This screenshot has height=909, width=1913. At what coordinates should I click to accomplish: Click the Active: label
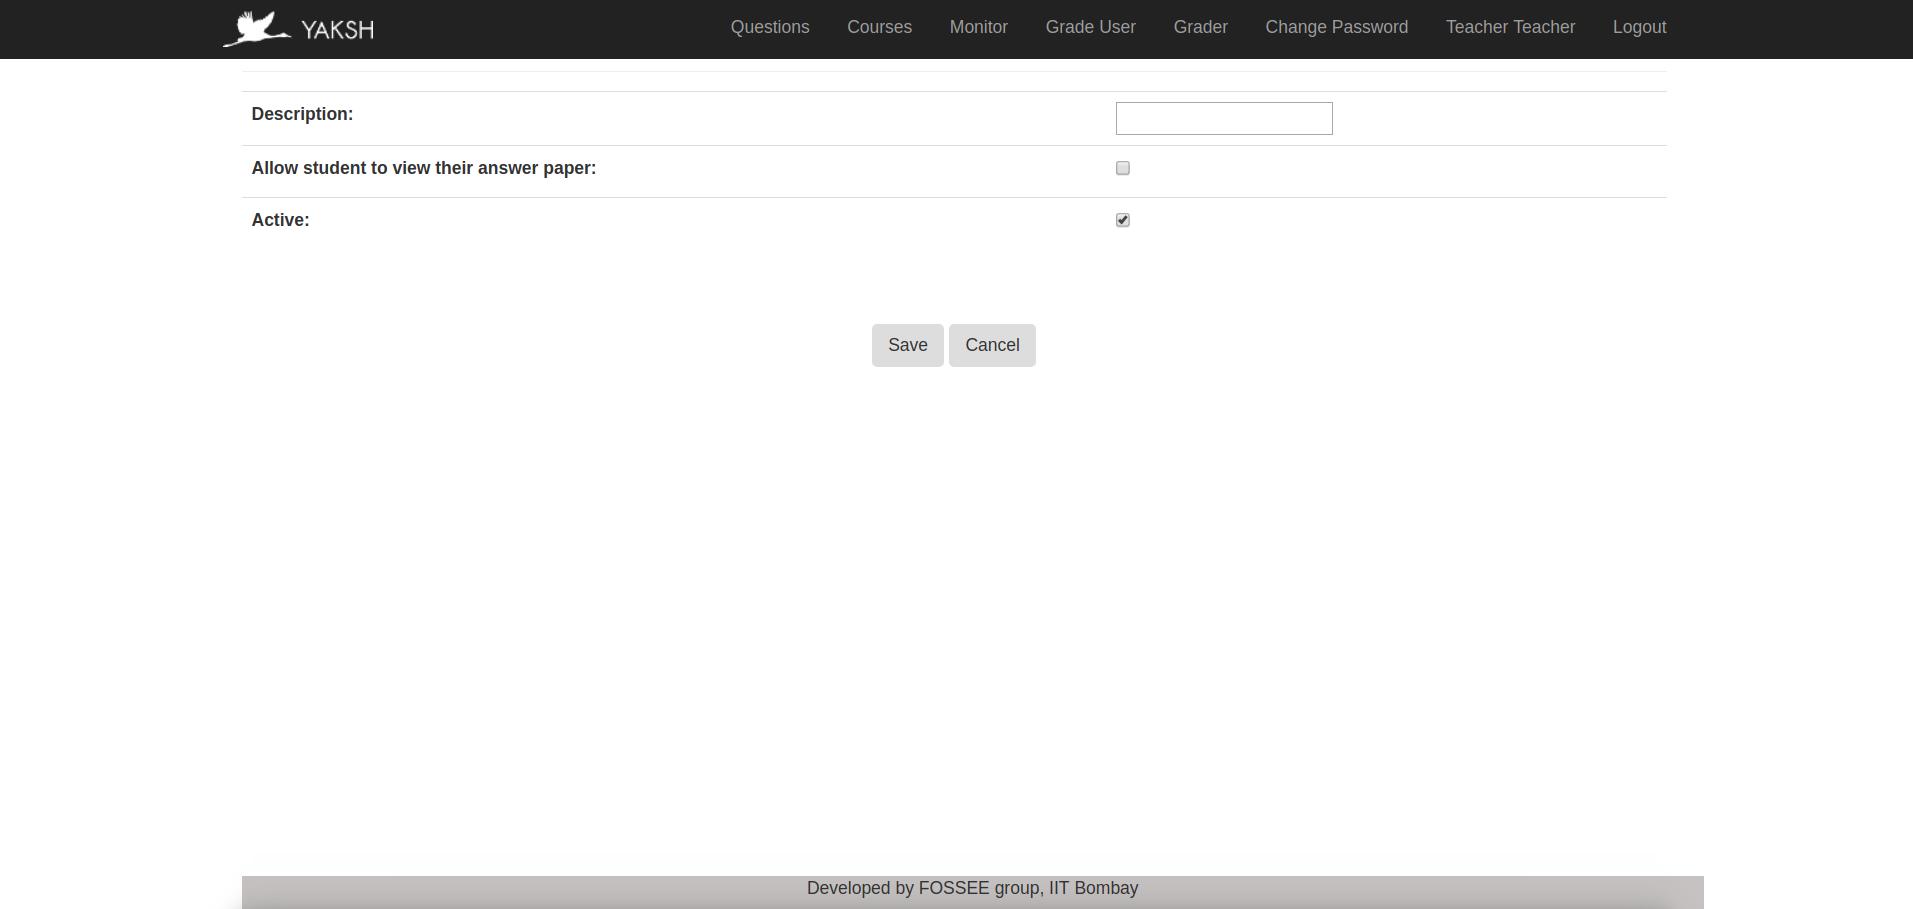[281, 220]
